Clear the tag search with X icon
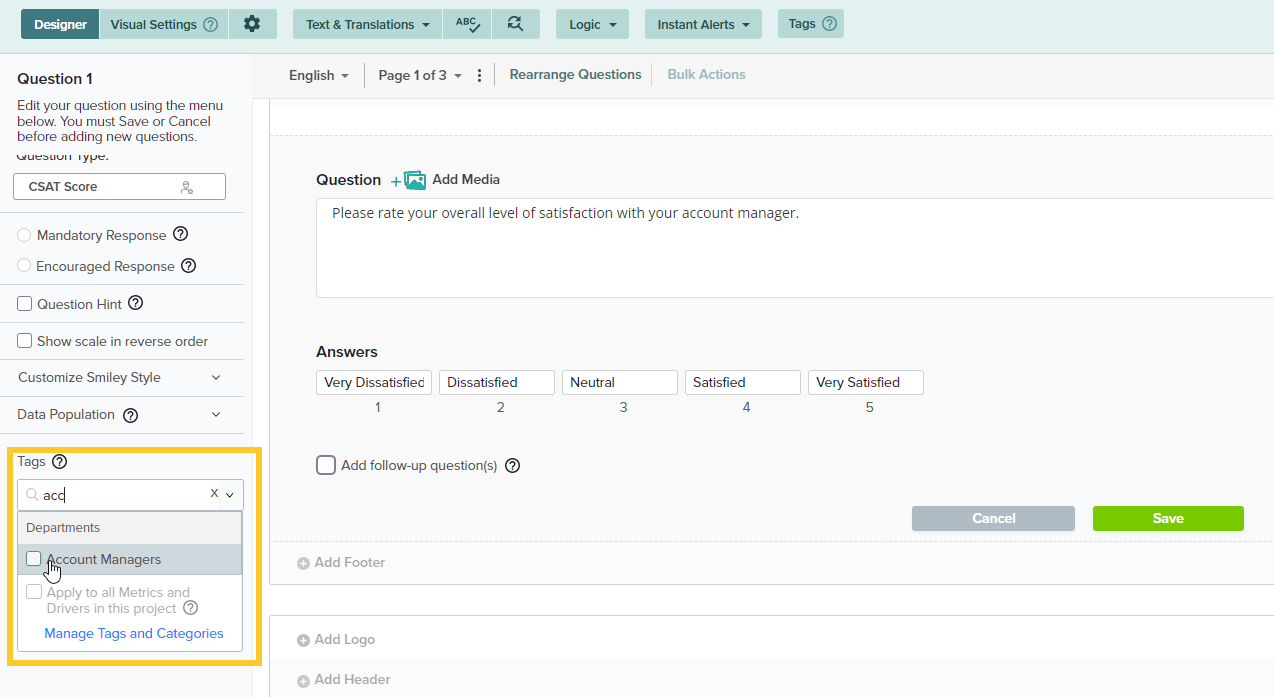 tap(214, 494)
